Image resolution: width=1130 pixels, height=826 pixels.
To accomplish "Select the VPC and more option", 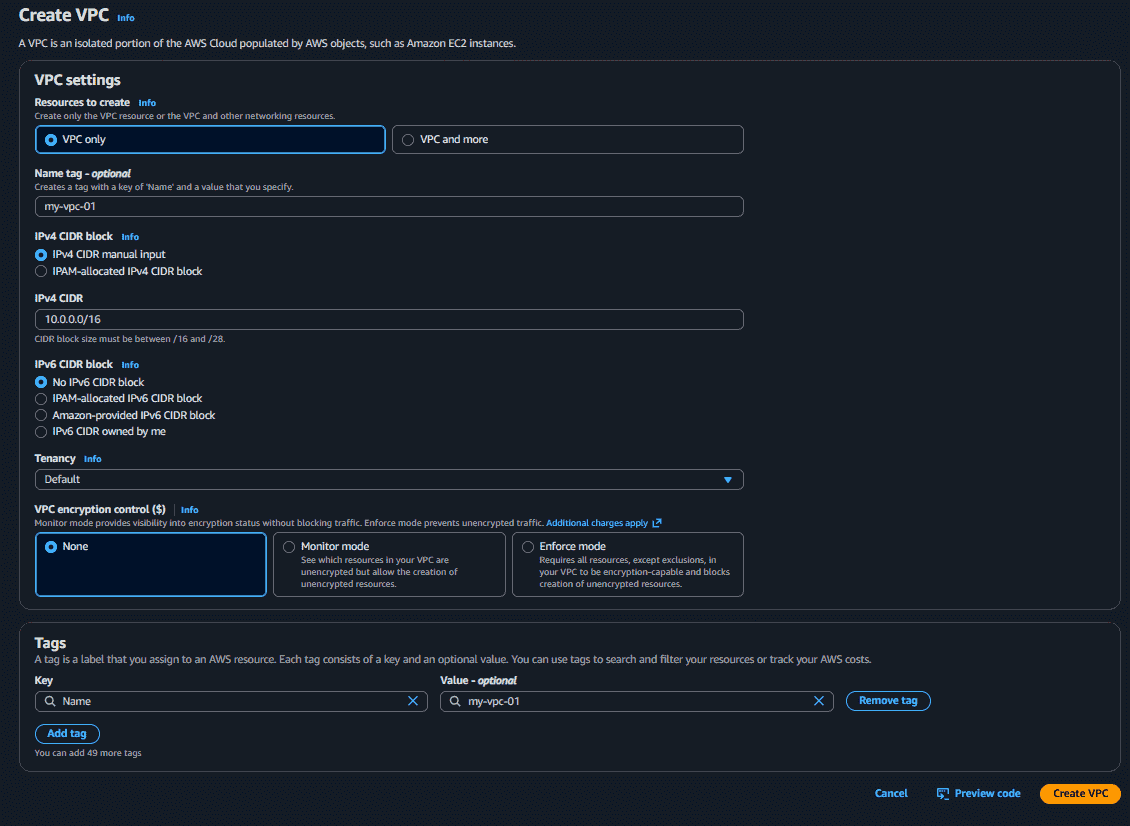I will point(567,139).
